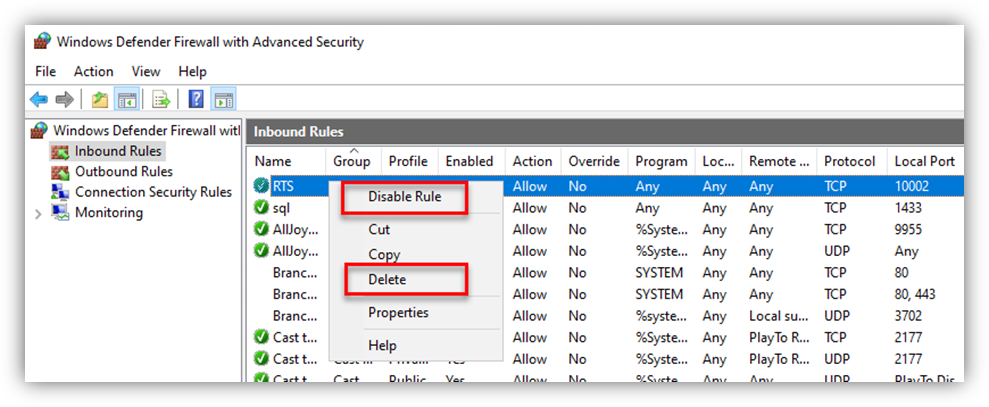
Task: Select Inbound Rules in the tree
Action: (x=118, y=151)
